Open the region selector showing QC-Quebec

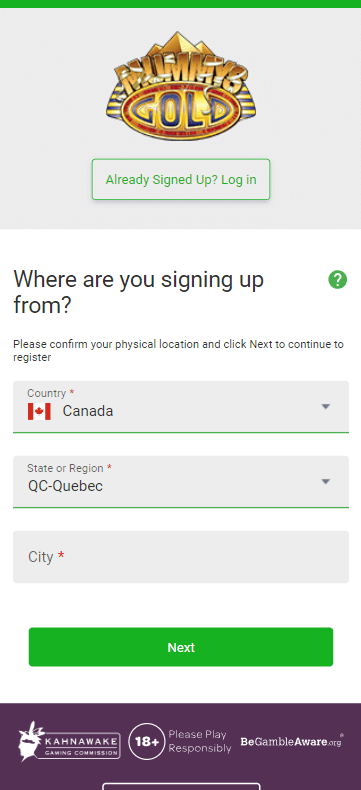click(x=181, y=482)
